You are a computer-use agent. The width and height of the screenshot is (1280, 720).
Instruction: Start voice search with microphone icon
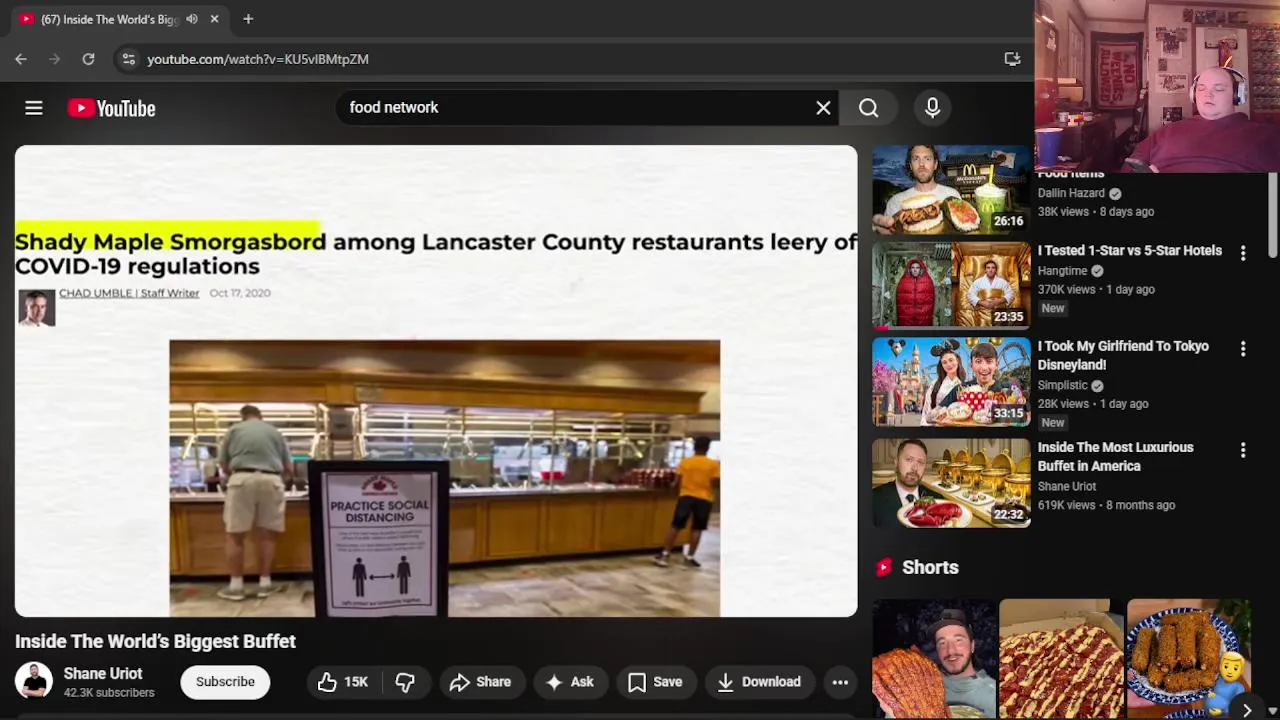(932, 108)
